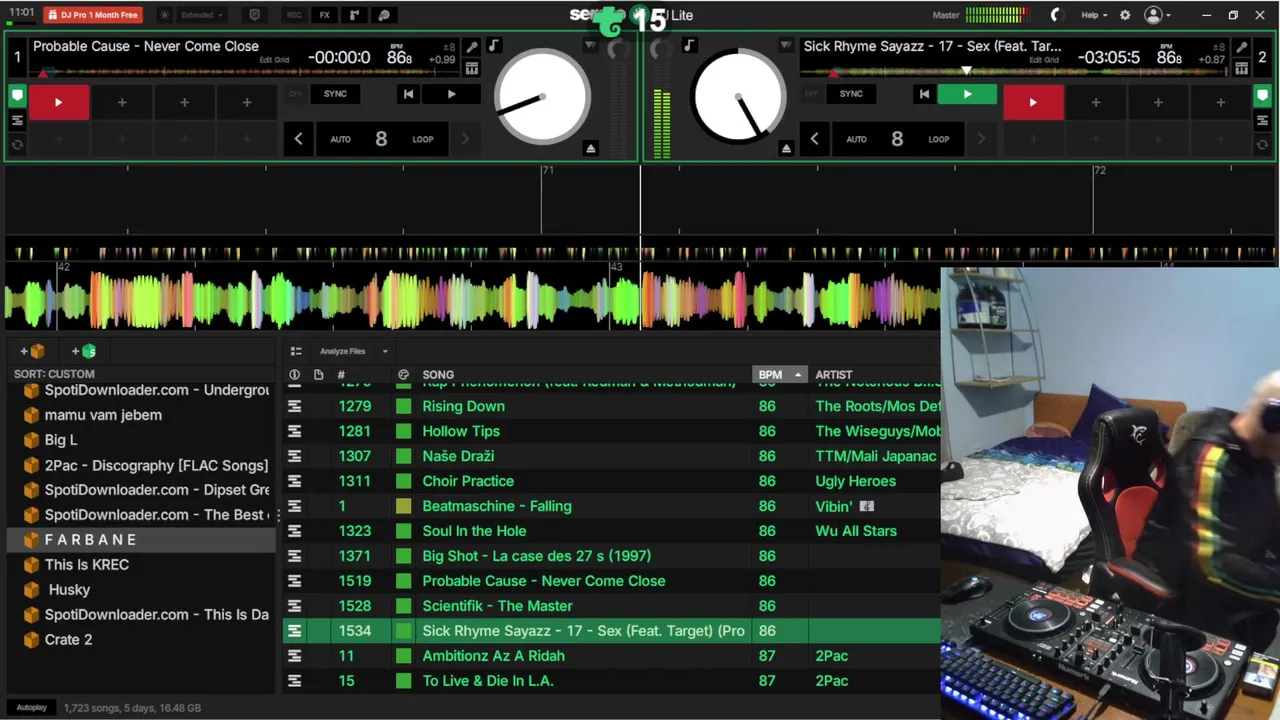This screenshot has height=720, width=1280.
Task: Click deck 2 track overview waveform
Action: tap(1015, 73)
